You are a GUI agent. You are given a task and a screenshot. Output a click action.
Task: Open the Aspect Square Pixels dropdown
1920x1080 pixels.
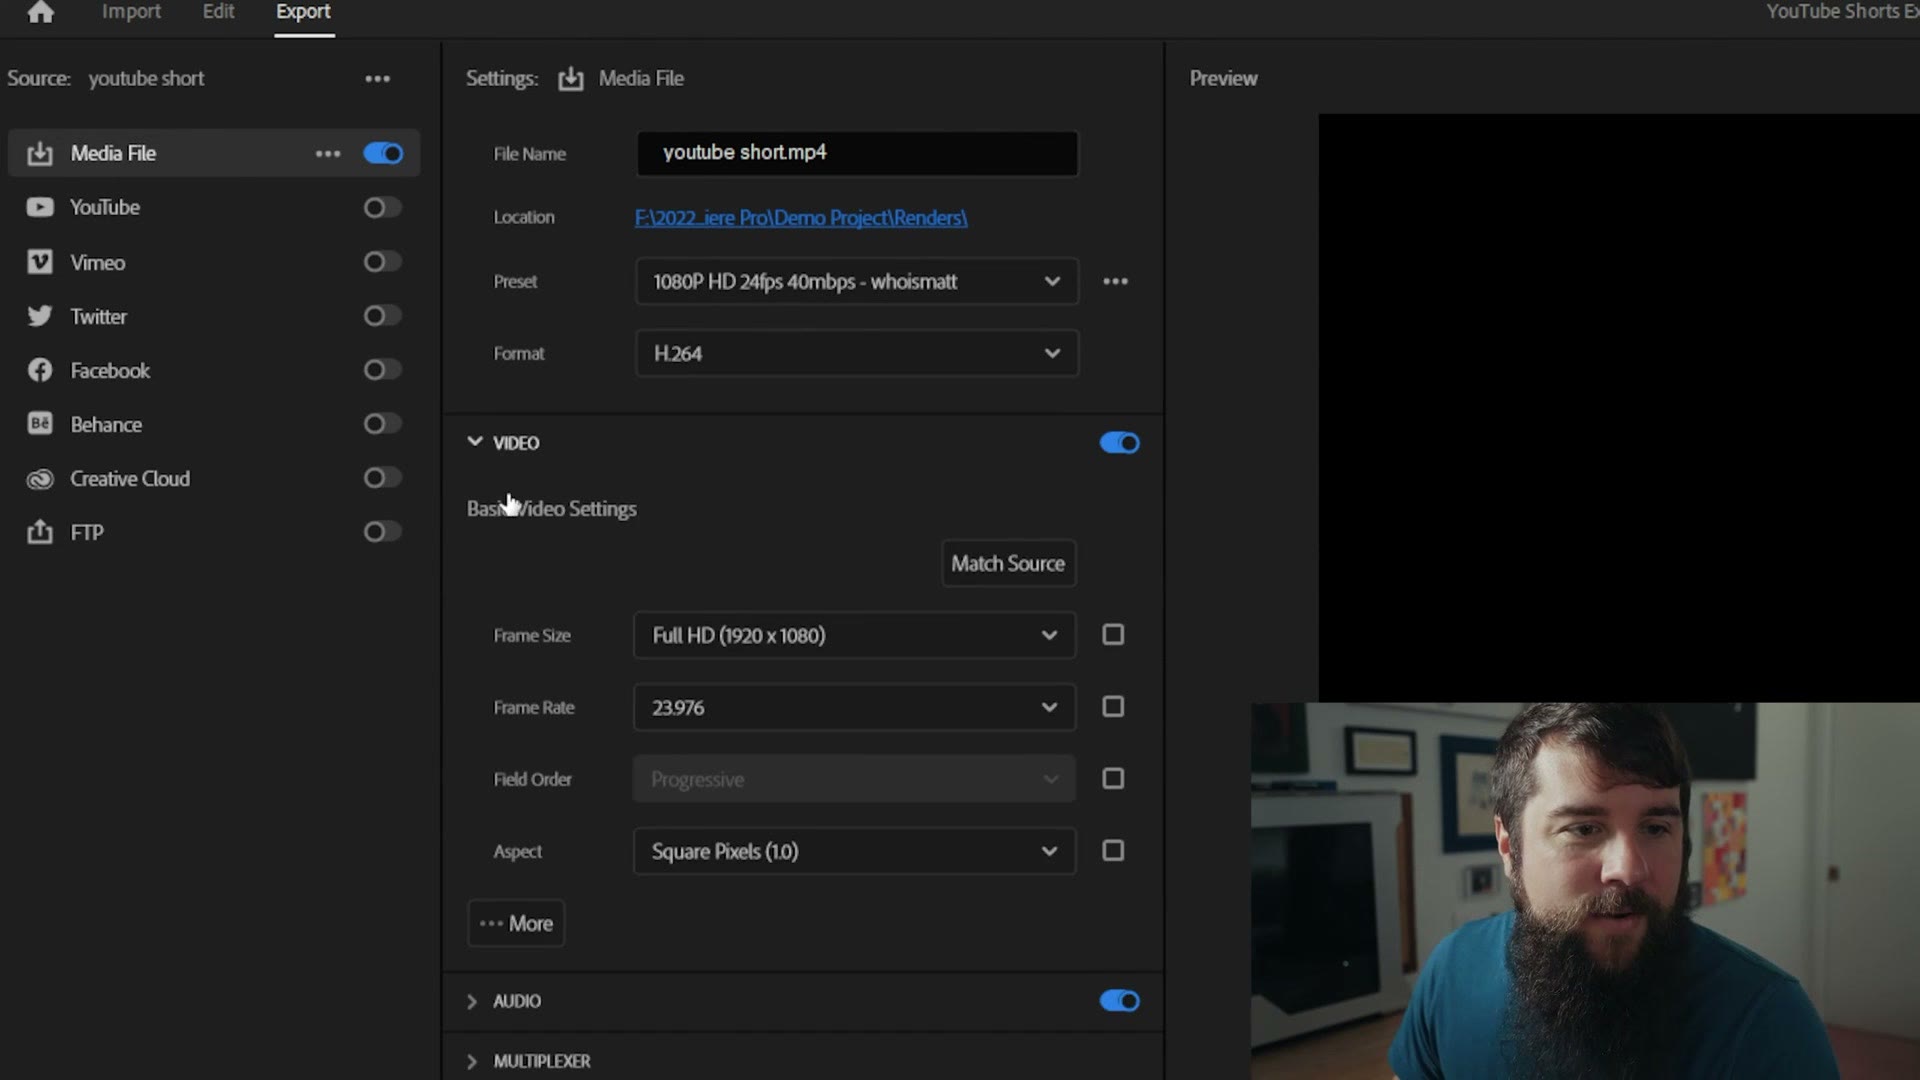pos(854,851)
